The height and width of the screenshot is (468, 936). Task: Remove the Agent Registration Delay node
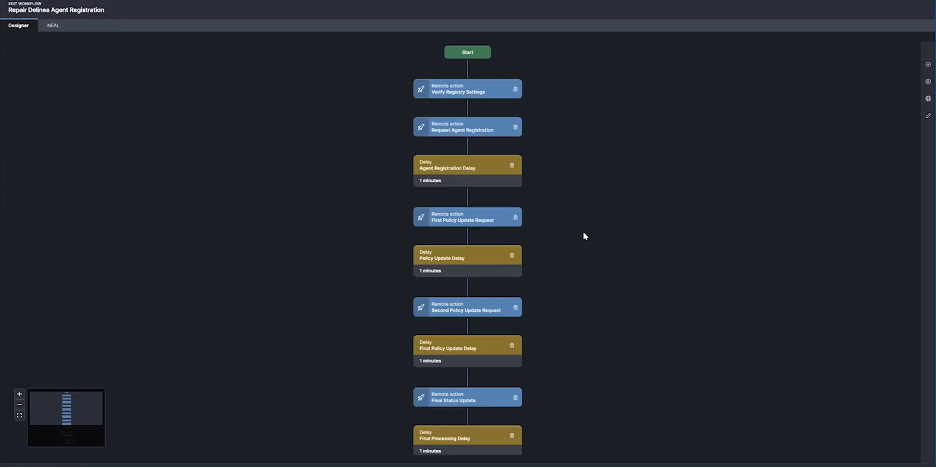tap(512, 165)
